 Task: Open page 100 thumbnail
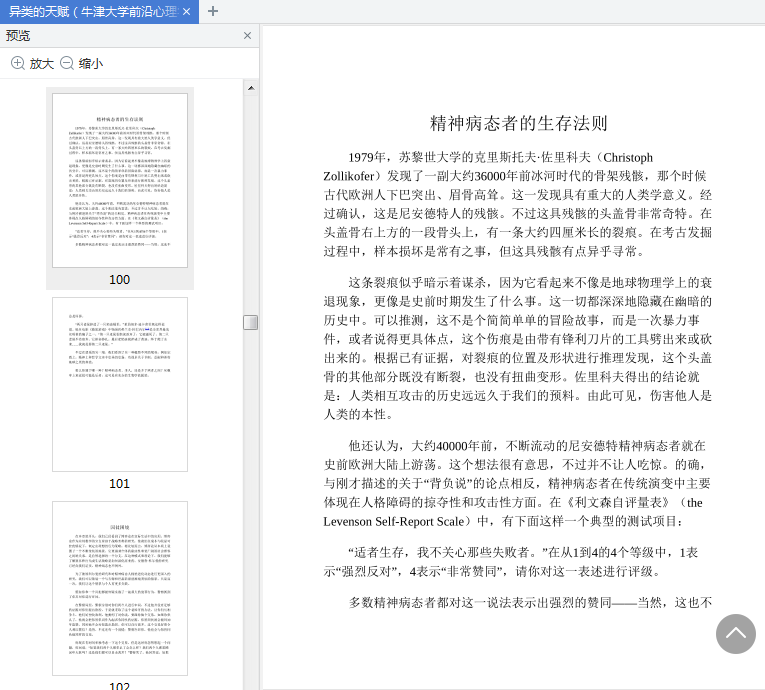click(120, 181)
